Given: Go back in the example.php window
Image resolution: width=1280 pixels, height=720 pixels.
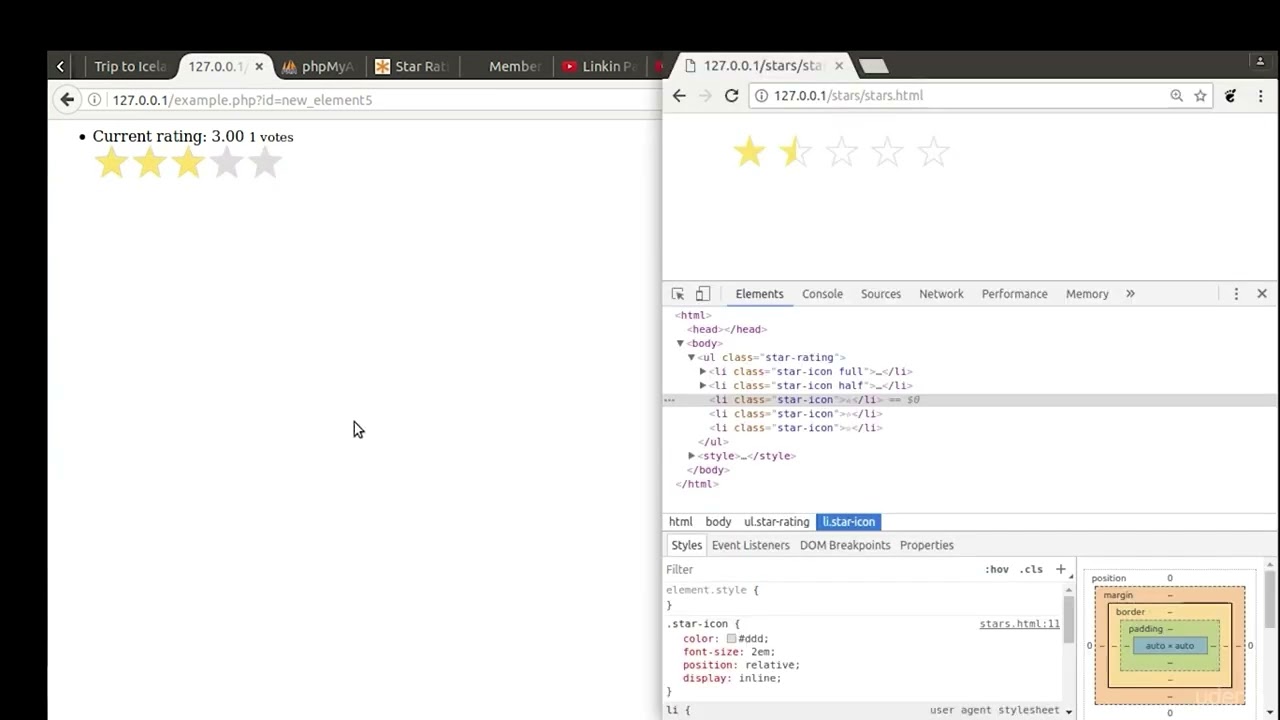Looking at the screenshot, I should pos(67,100).
